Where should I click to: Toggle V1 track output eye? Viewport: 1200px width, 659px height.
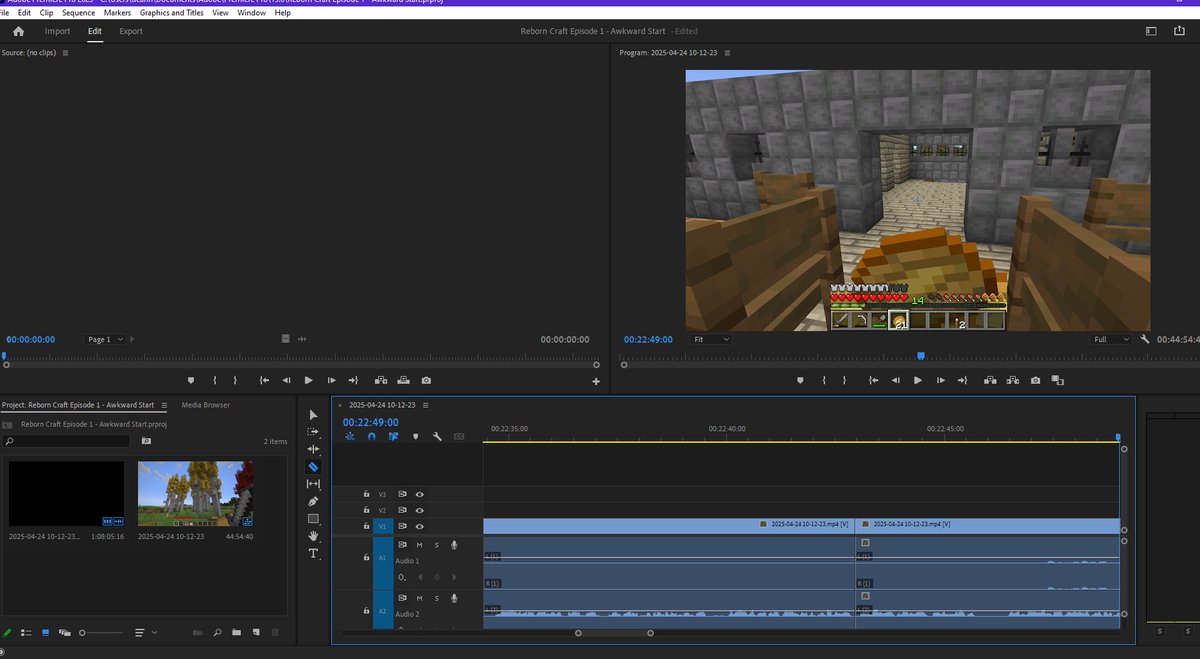tap(420, 526)
